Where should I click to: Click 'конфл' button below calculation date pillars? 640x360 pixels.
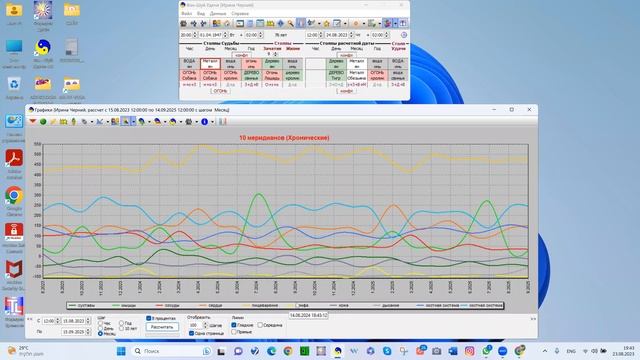(346, 91)
